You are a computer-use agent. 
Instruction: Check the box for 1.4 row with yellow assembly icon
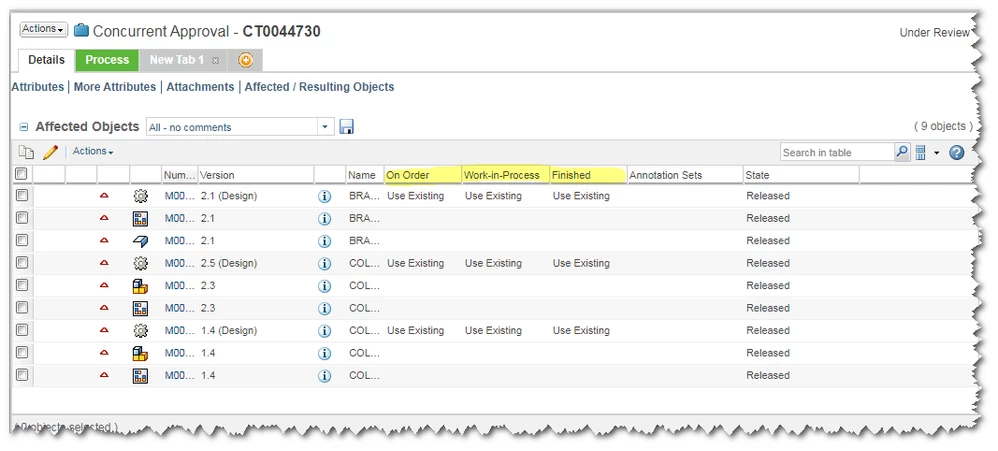22,352
